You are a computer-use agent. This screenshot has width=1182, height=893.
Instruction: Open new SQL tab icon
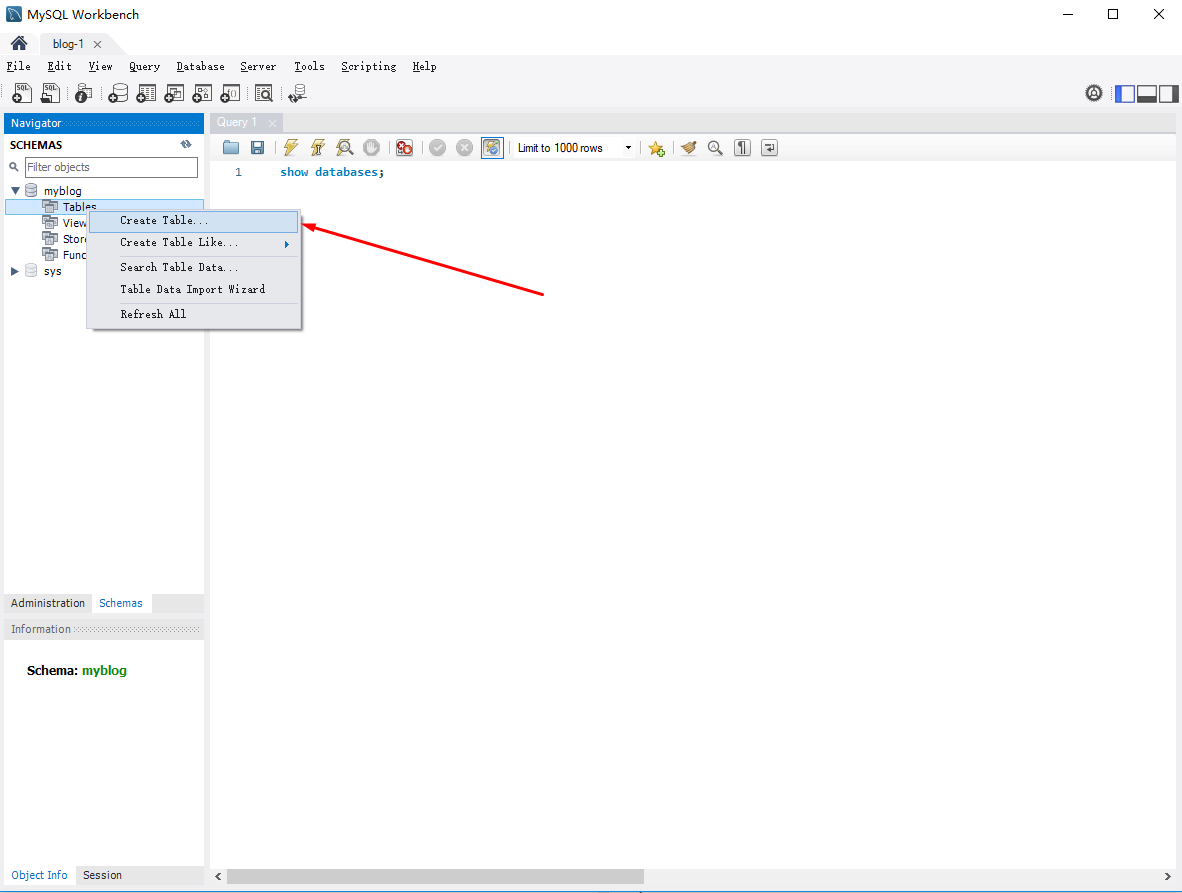(x=22, y=93)
